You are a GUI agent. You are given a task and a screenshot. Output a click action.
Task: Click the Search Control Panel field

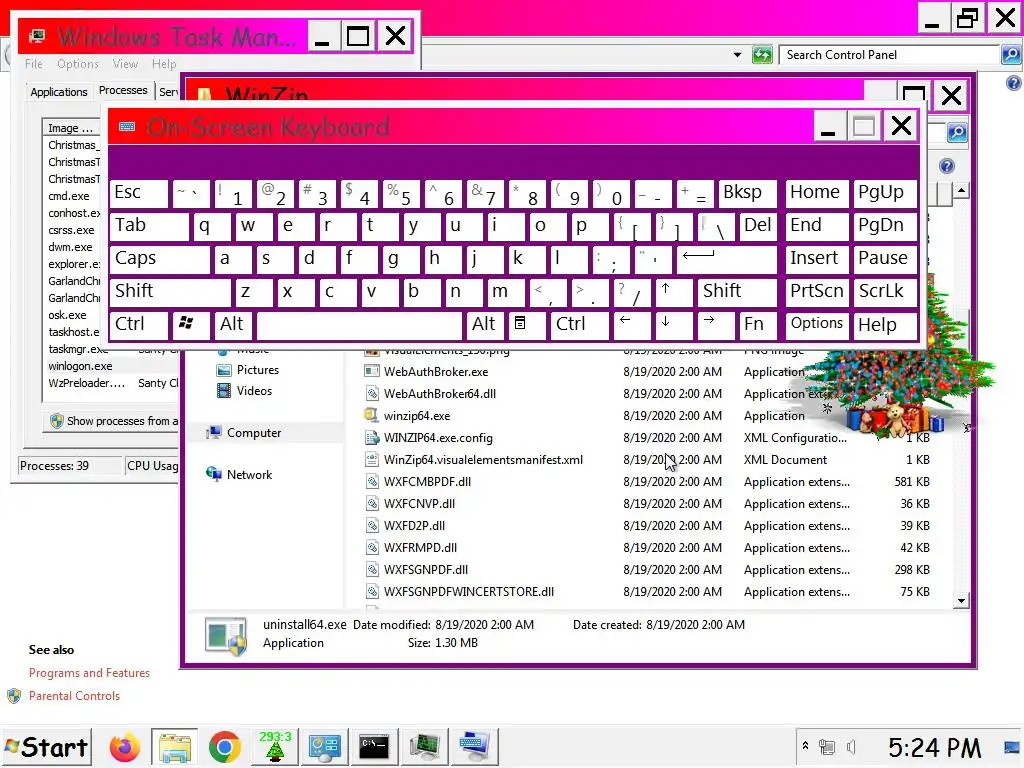889,55
